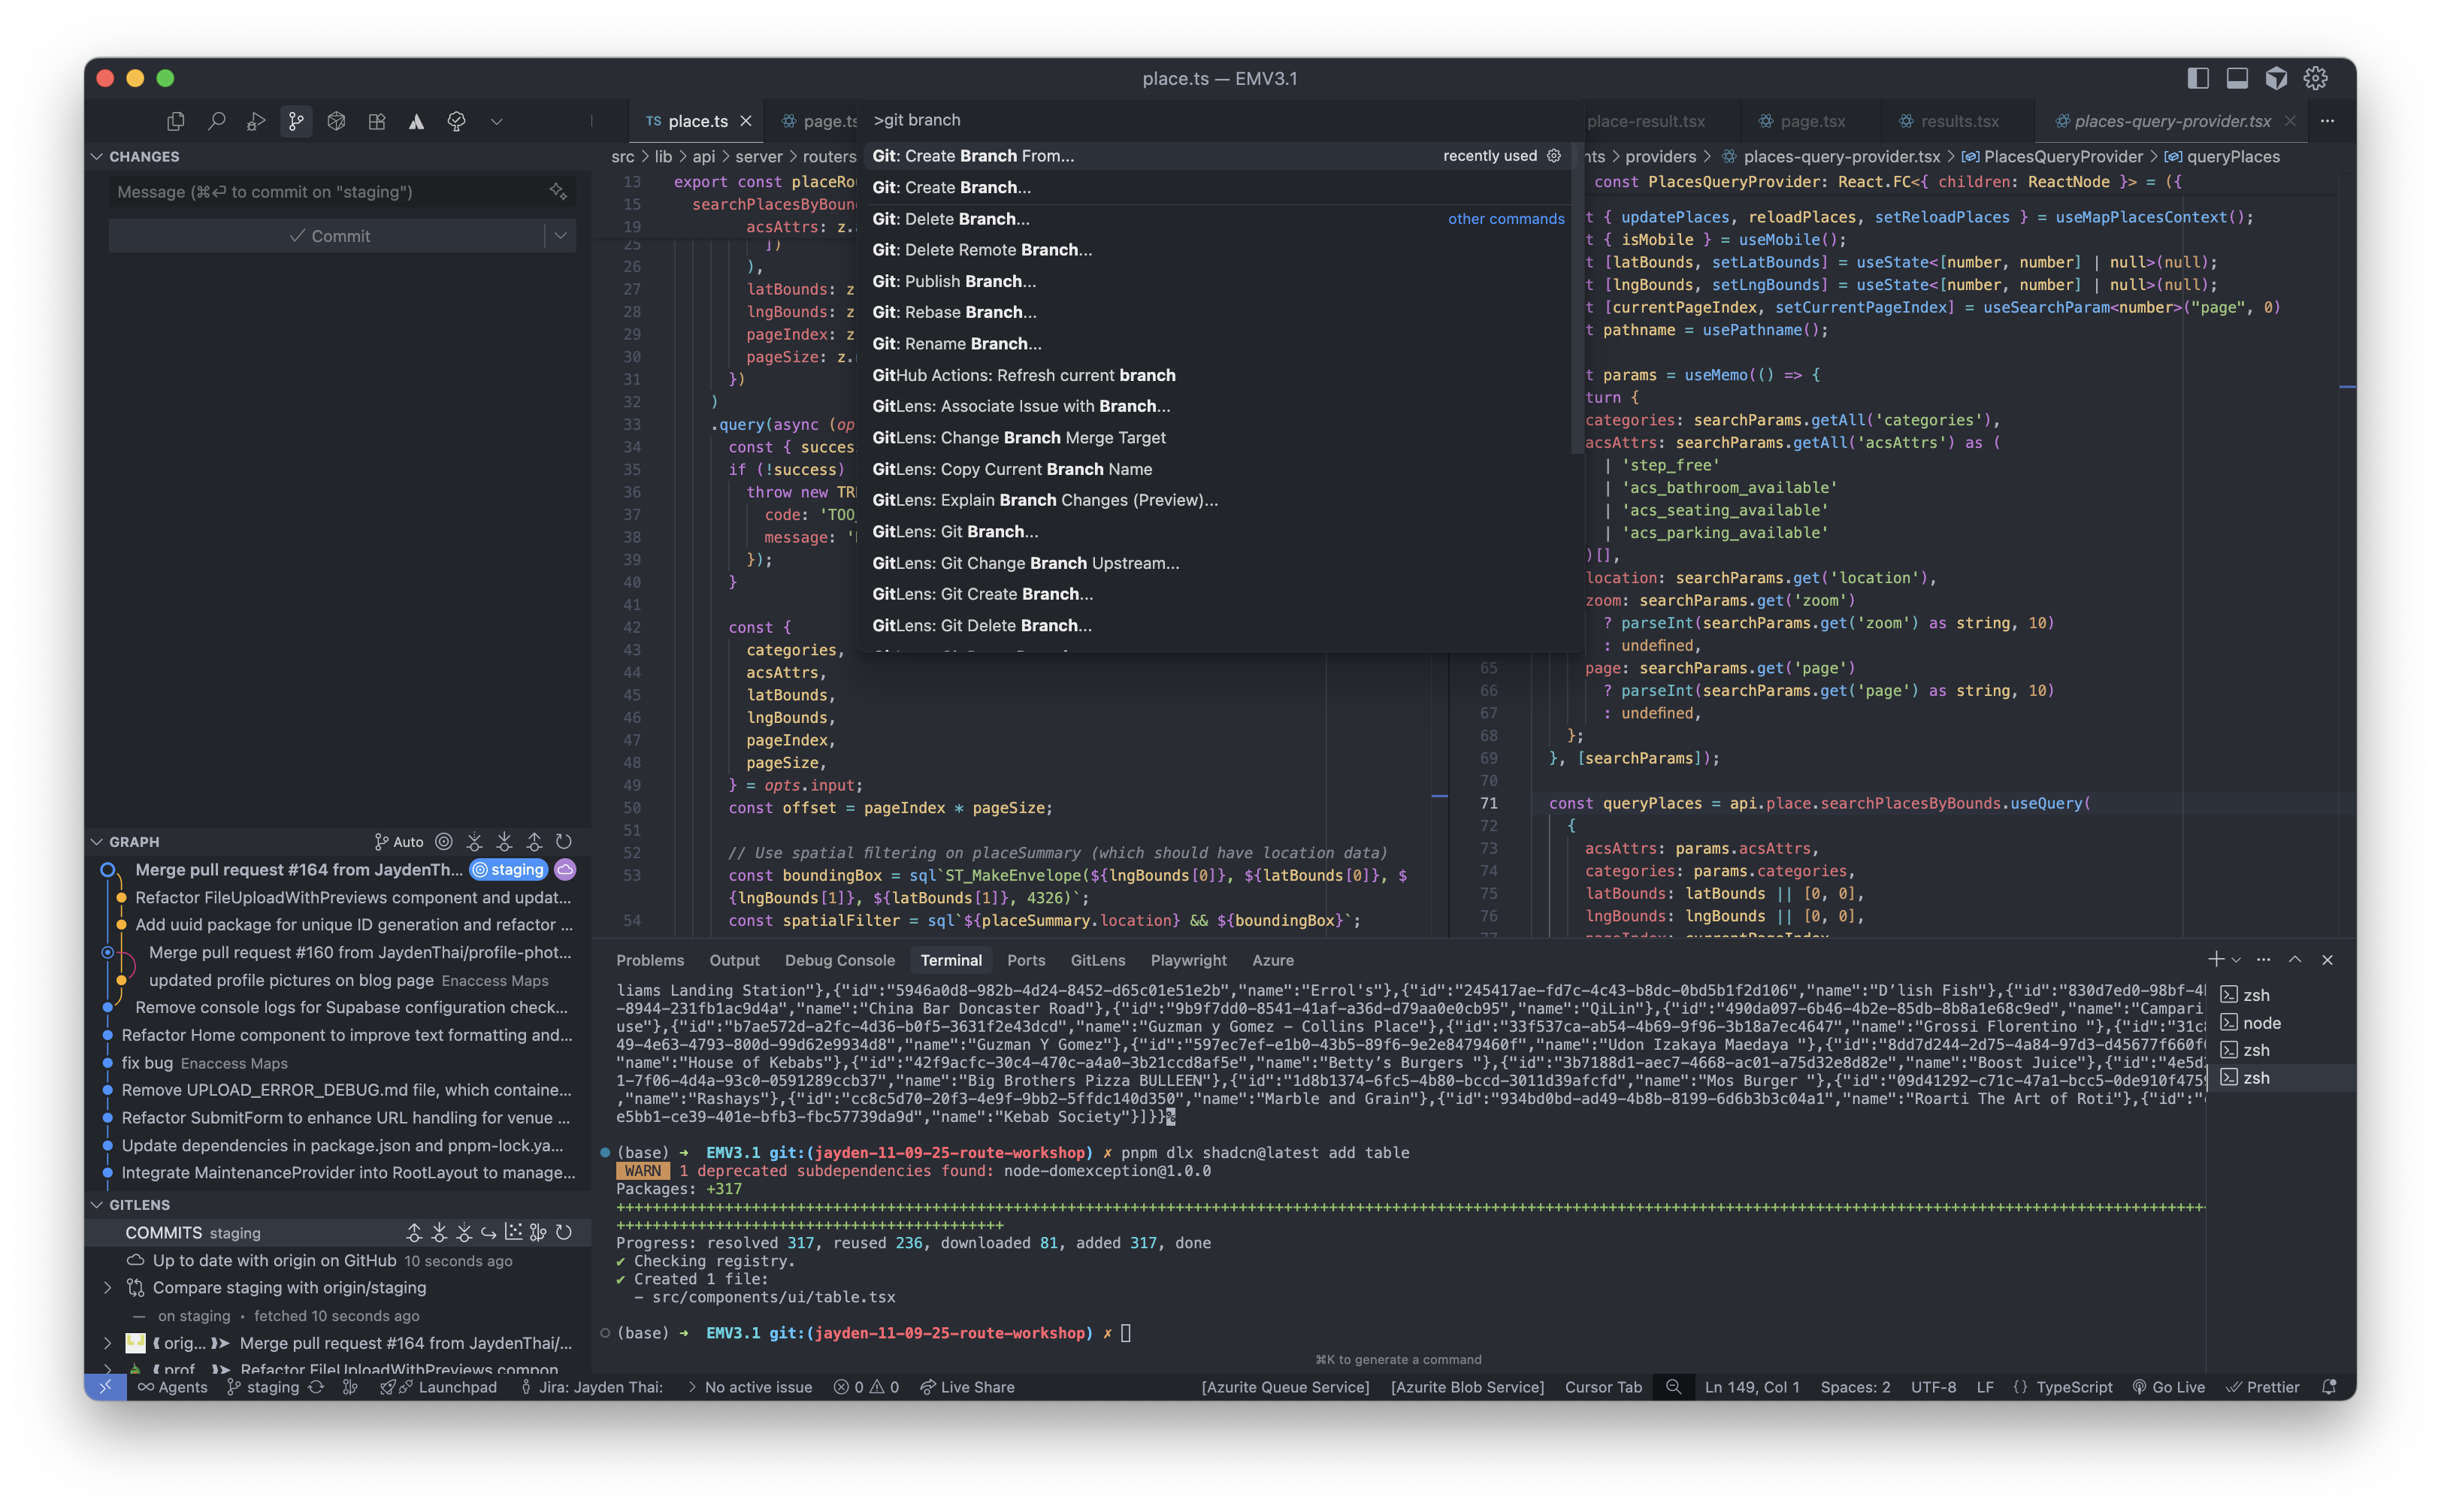Expand additional sidebar views chevron
This screenshot has width=2441, height=1512.
point(496,121)
